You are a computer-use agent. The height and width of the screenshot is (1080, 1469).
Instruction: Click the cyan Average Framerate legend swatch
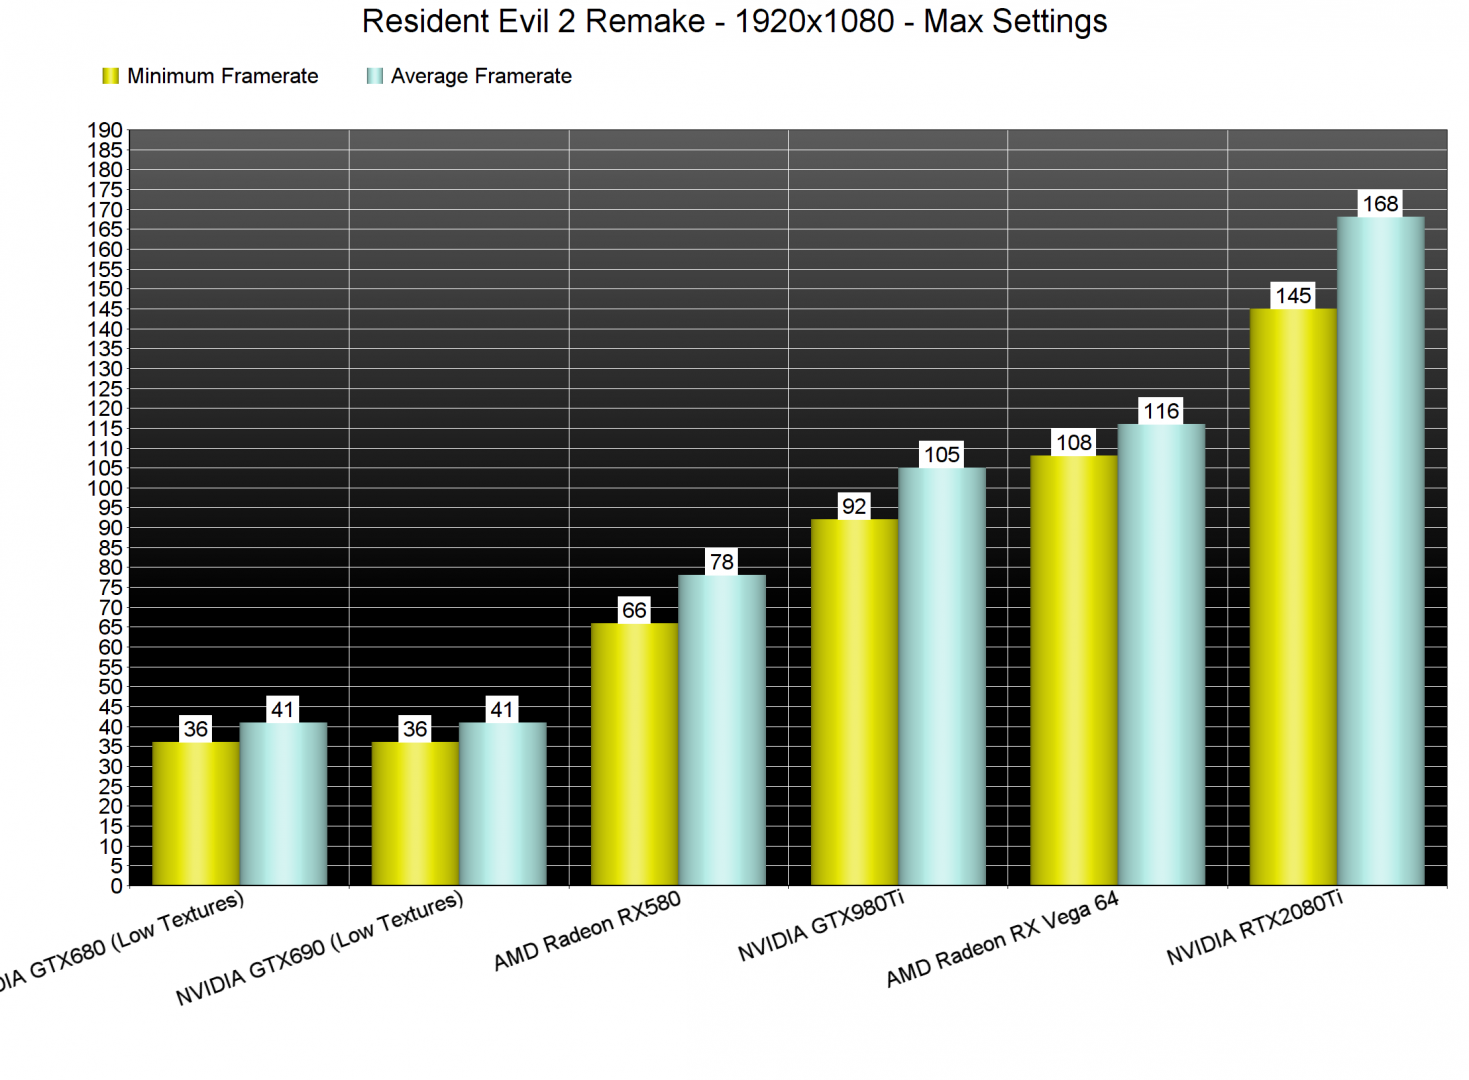pos(375,76)
